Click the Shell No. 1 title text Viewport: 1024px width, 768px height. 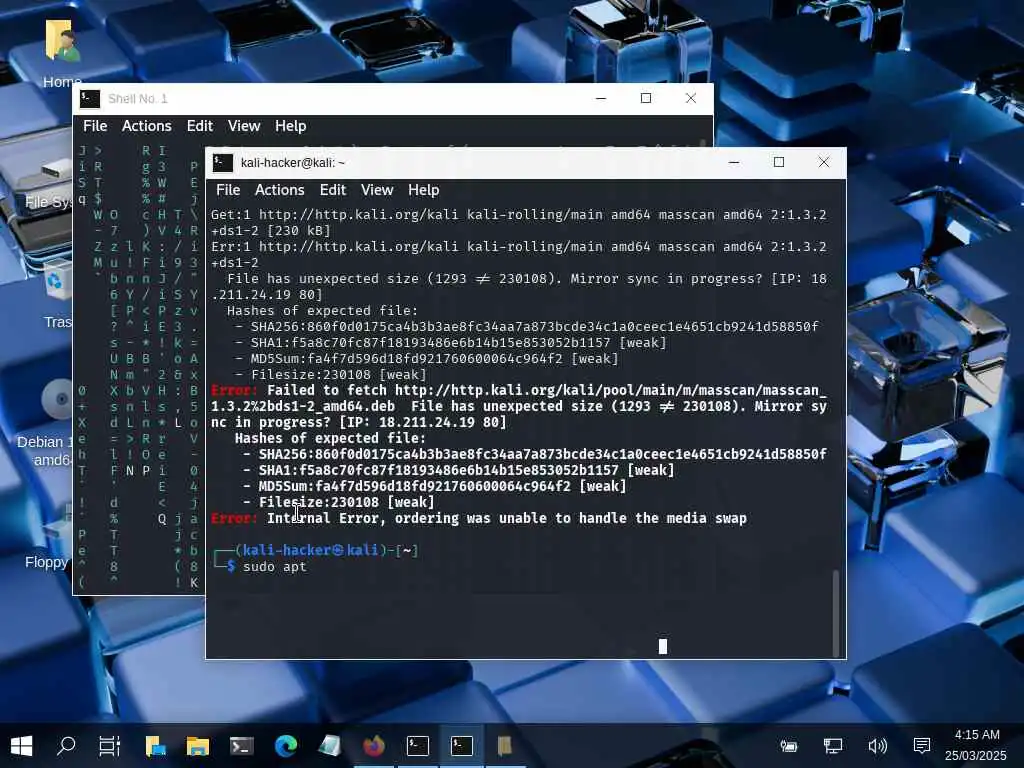(x=138, y=99)
